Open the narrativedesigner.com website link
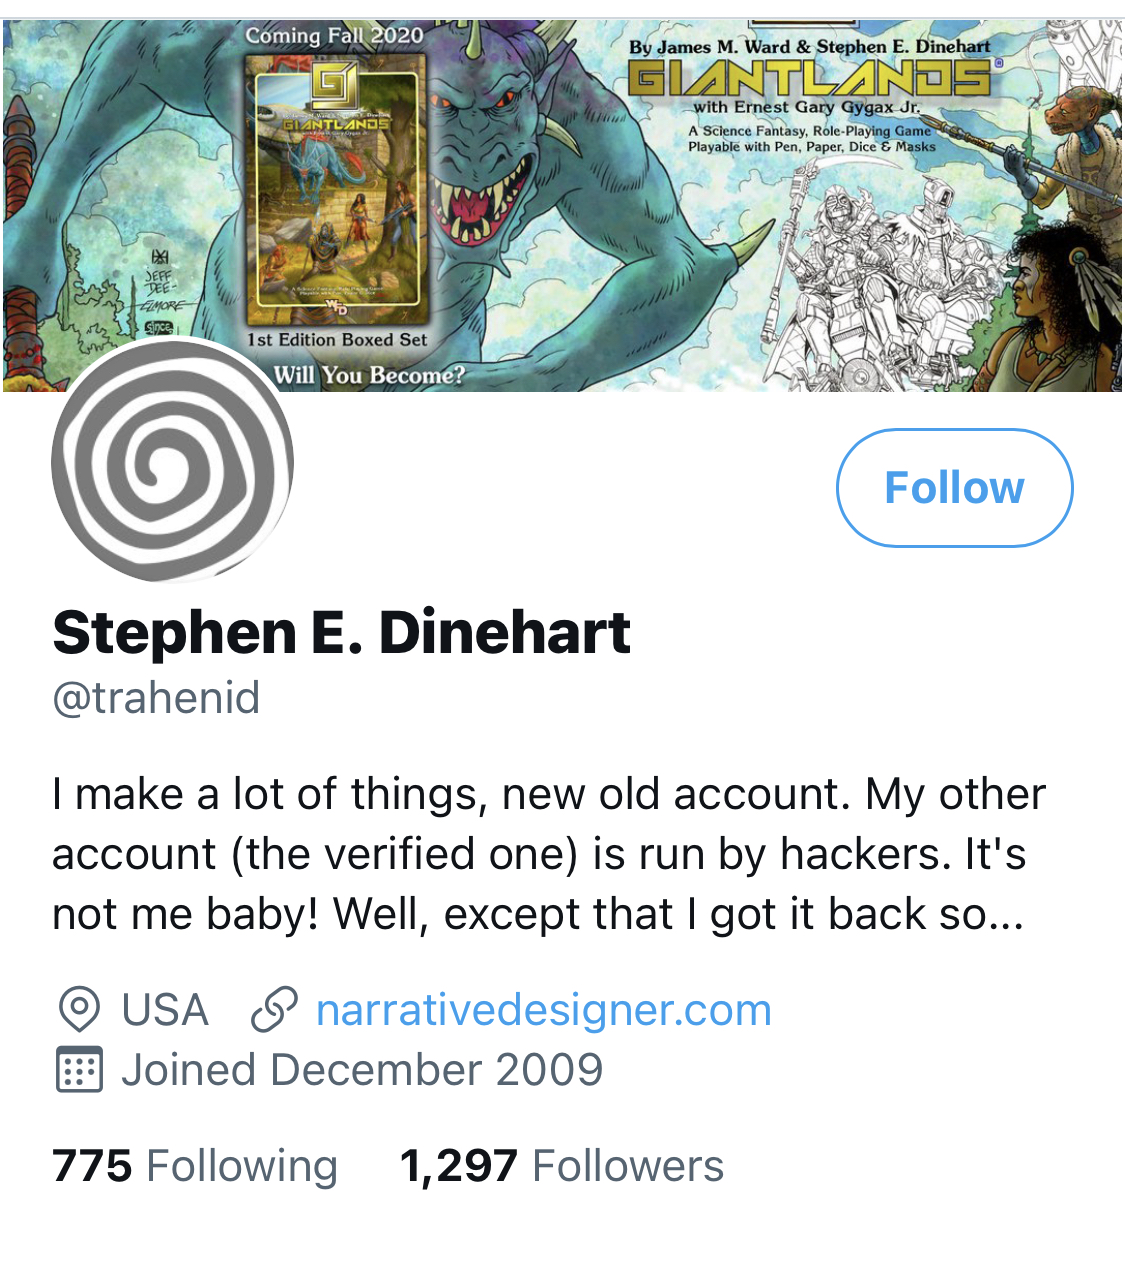The height and width of the screenshot is (1263, 1125). click(543, 1010)
